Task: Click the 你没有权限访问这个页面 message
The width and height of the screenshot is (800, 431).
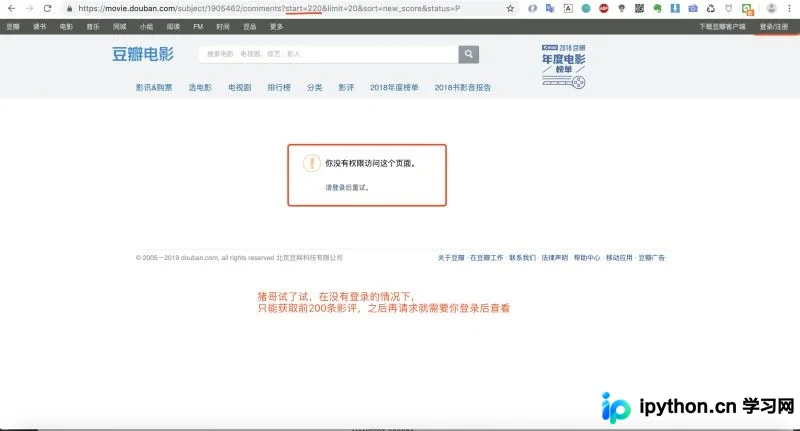Action: pos(370,164)
